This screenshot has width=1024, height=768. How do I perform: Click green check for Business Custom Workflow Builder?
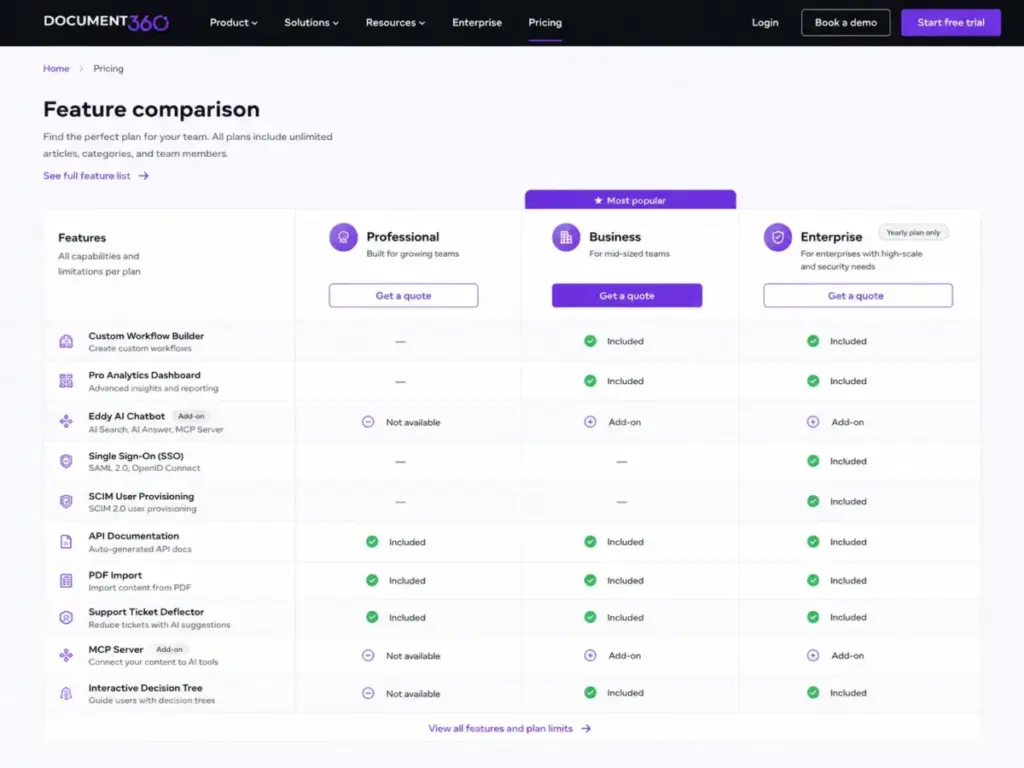[590, 341]
